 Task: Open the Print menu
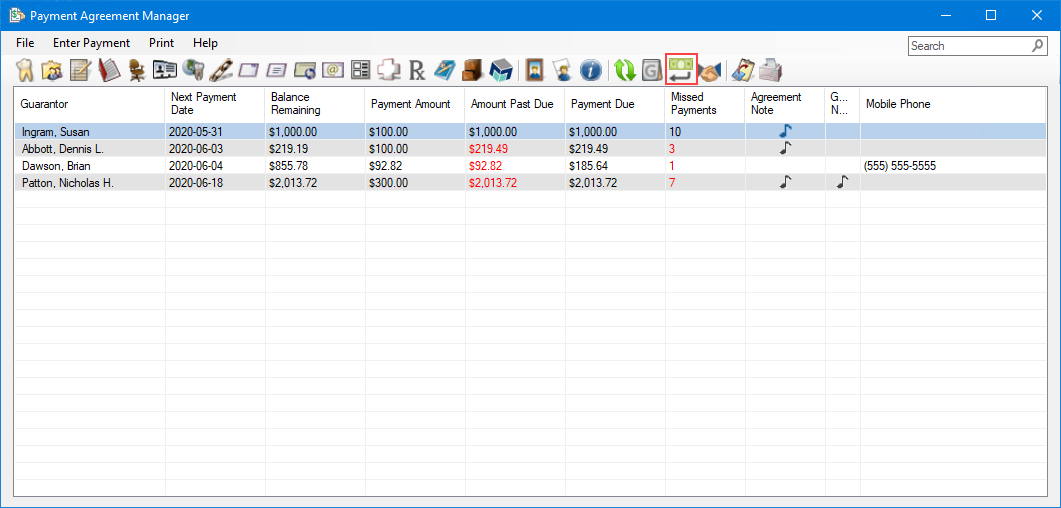[161, 43]
